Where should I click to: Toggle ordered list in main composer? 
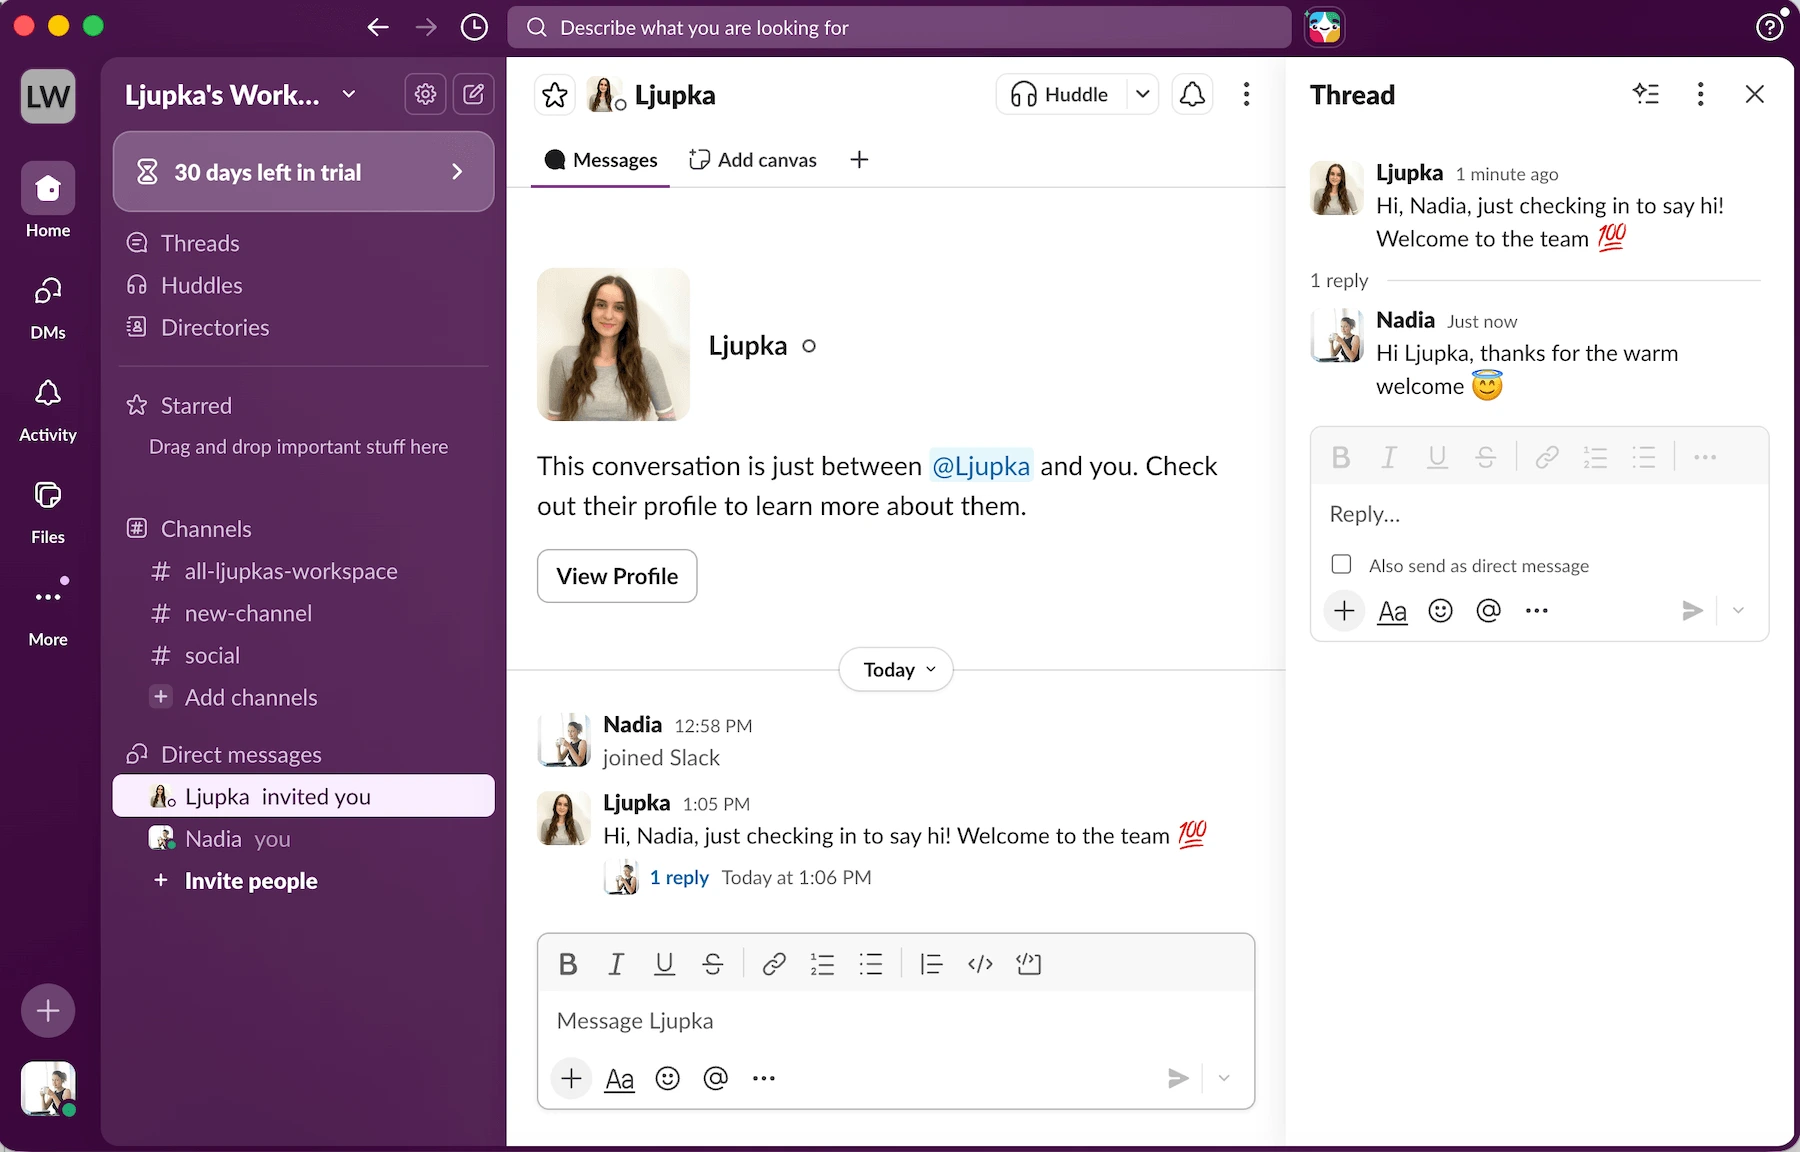click(x=822, y=964)
